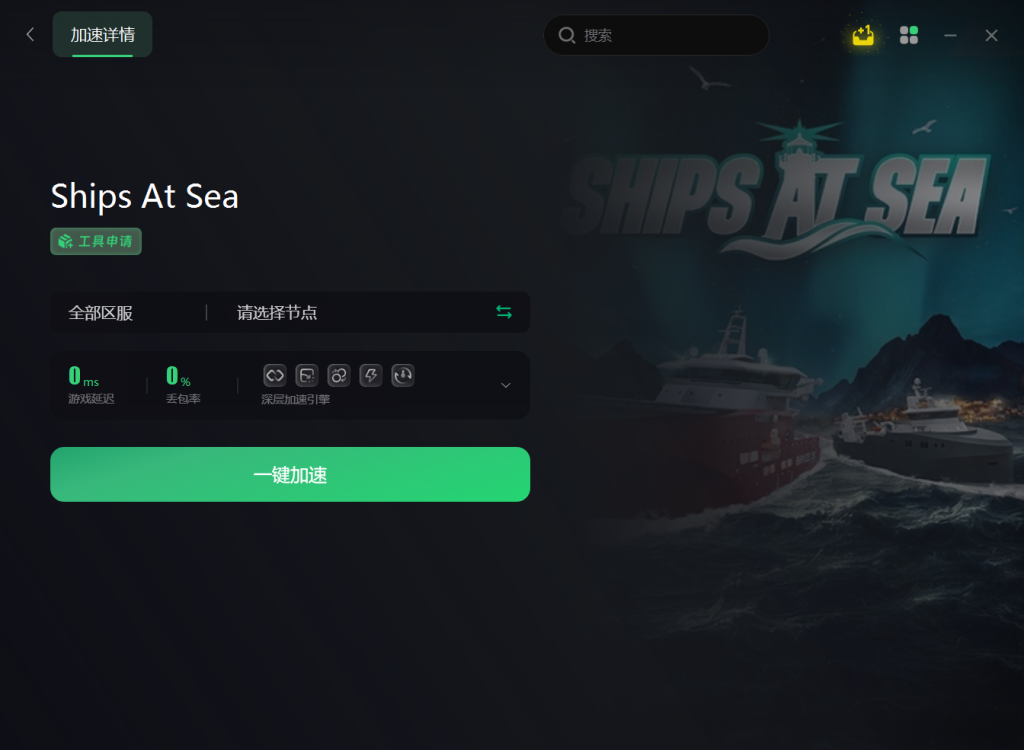
Task: Click the green swap arrows node icon
Action: (504, 312)
